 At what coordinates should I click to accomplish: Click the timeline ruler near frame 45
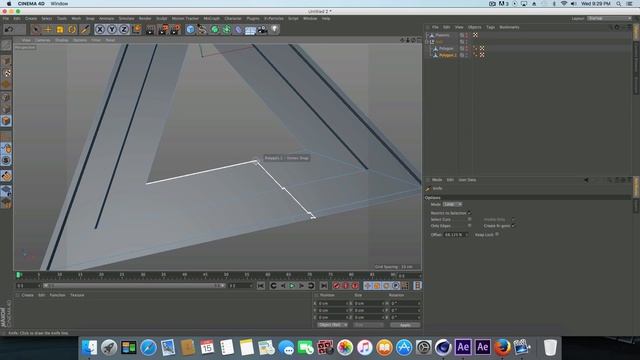(x=205, y=276)
